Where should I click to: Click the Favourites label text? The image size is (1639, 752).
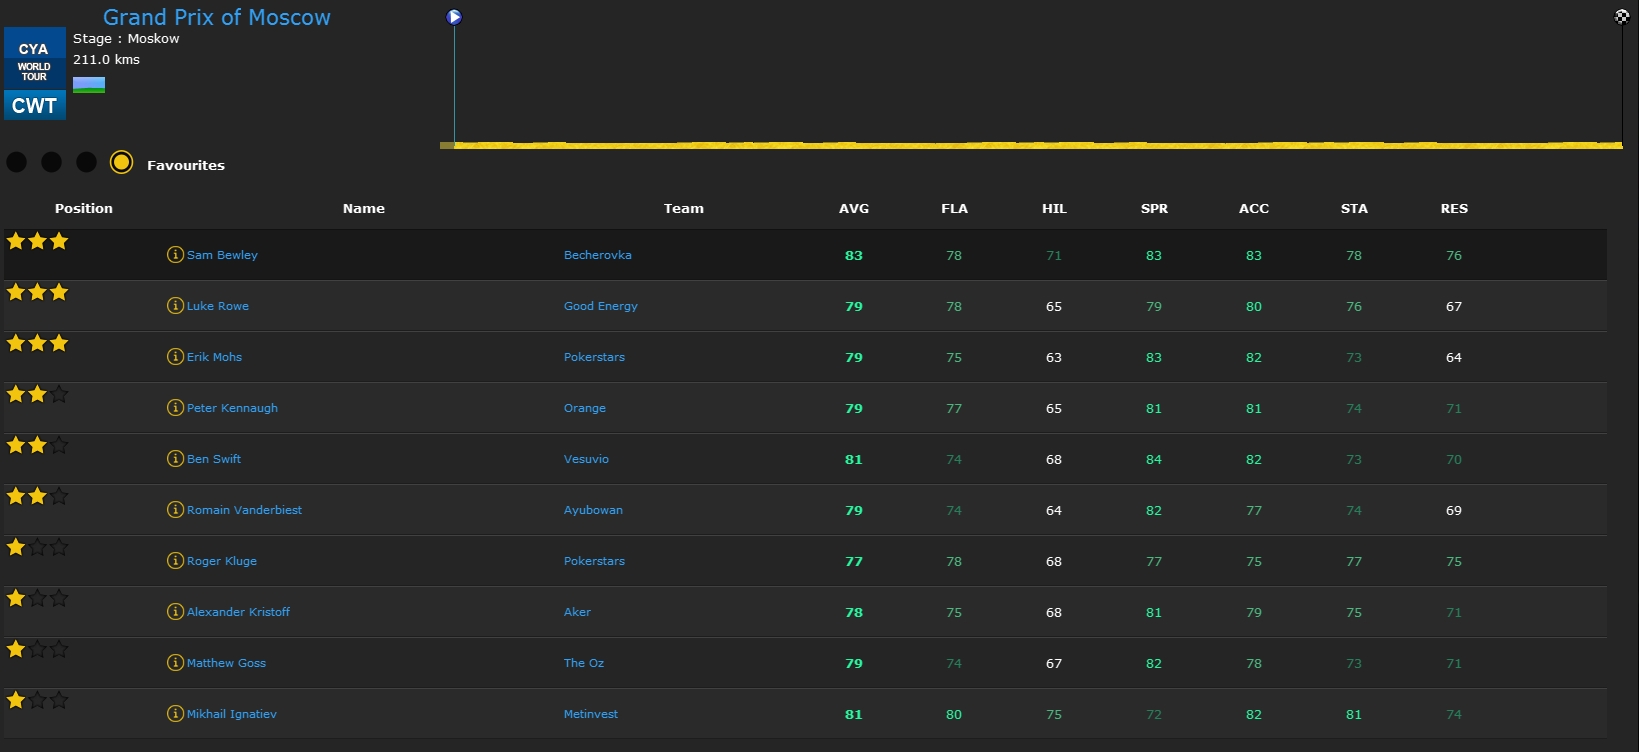click(186, 165)
